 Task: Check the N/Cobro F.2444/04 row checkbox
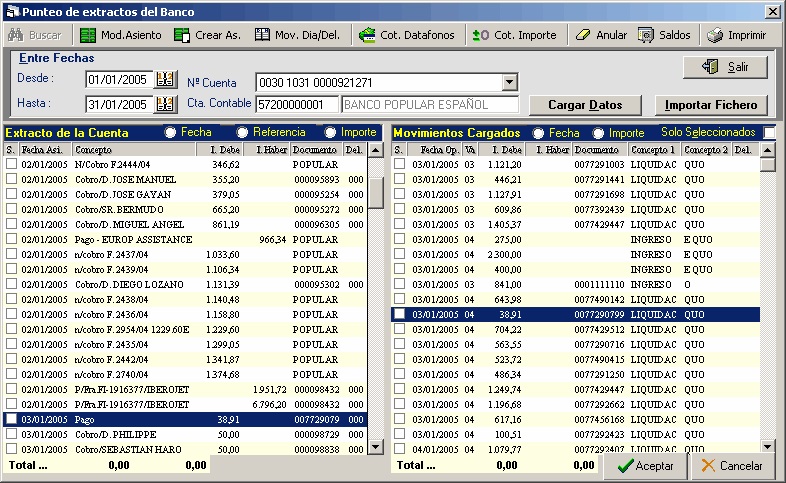click(x=11, y=164)
